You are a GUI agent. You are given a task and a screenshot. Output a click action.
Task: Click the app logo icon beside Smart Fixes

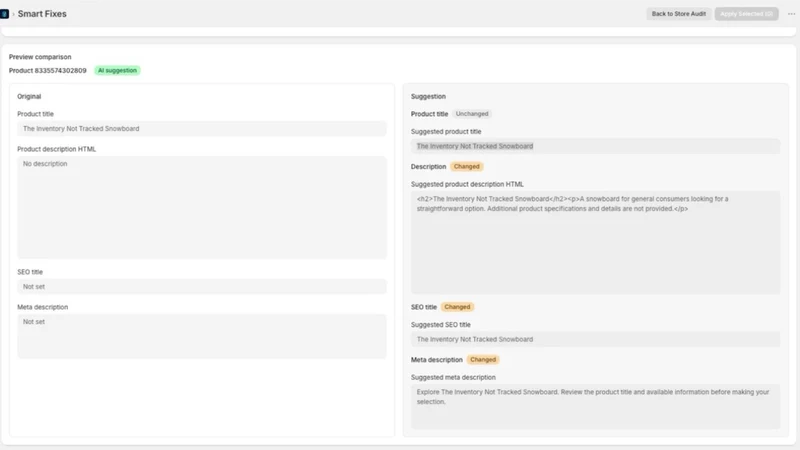[4, 14]
